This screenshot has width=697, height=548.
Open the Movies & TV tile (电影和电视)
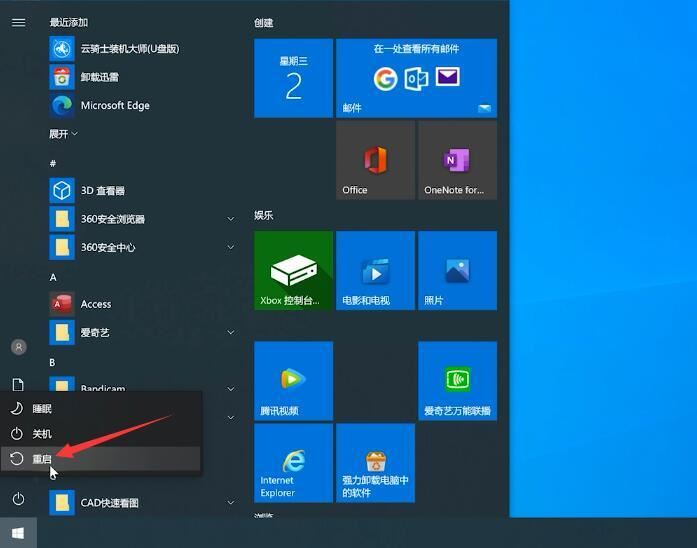click(x=375, y=270)
